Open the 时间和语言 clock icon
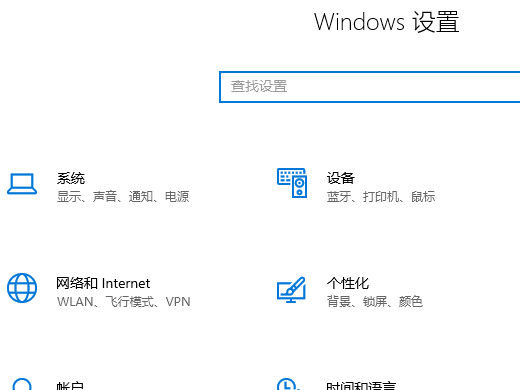Image resolution: width=520 pixels, height=390 pixels. click(x=288, y=384)
